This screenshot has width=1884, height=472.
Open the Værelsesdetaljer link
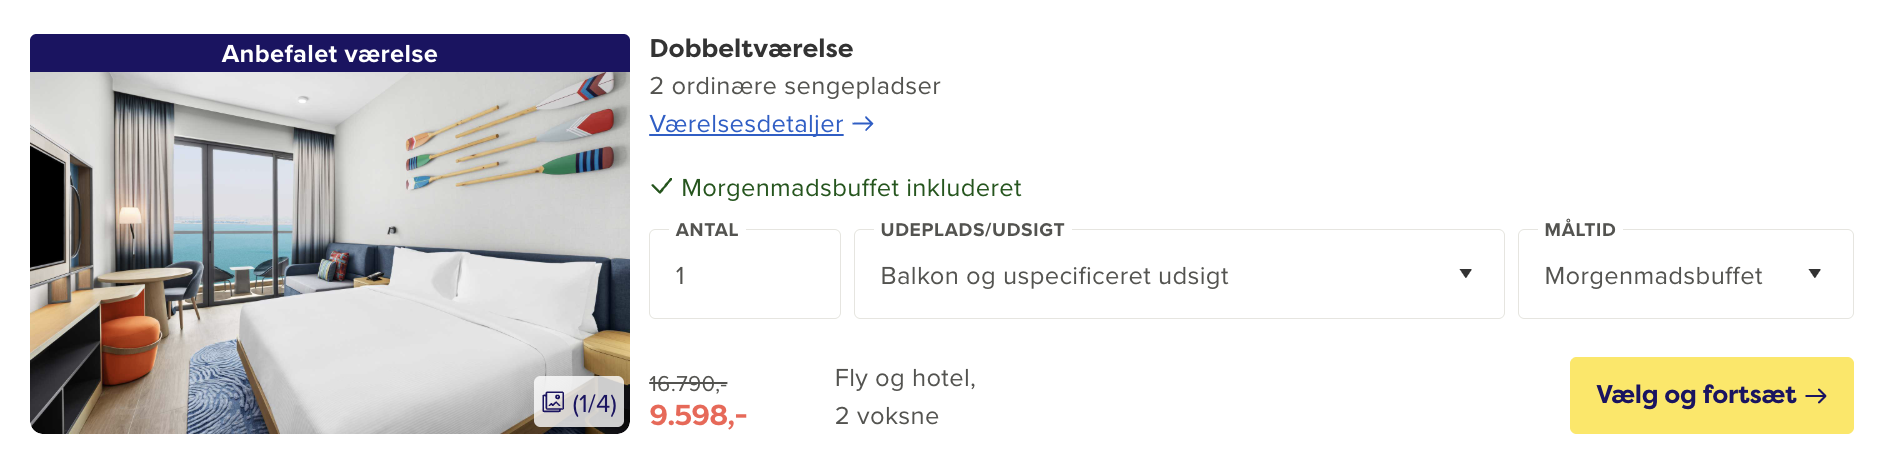pyautogui.click(x=746, y=124)
